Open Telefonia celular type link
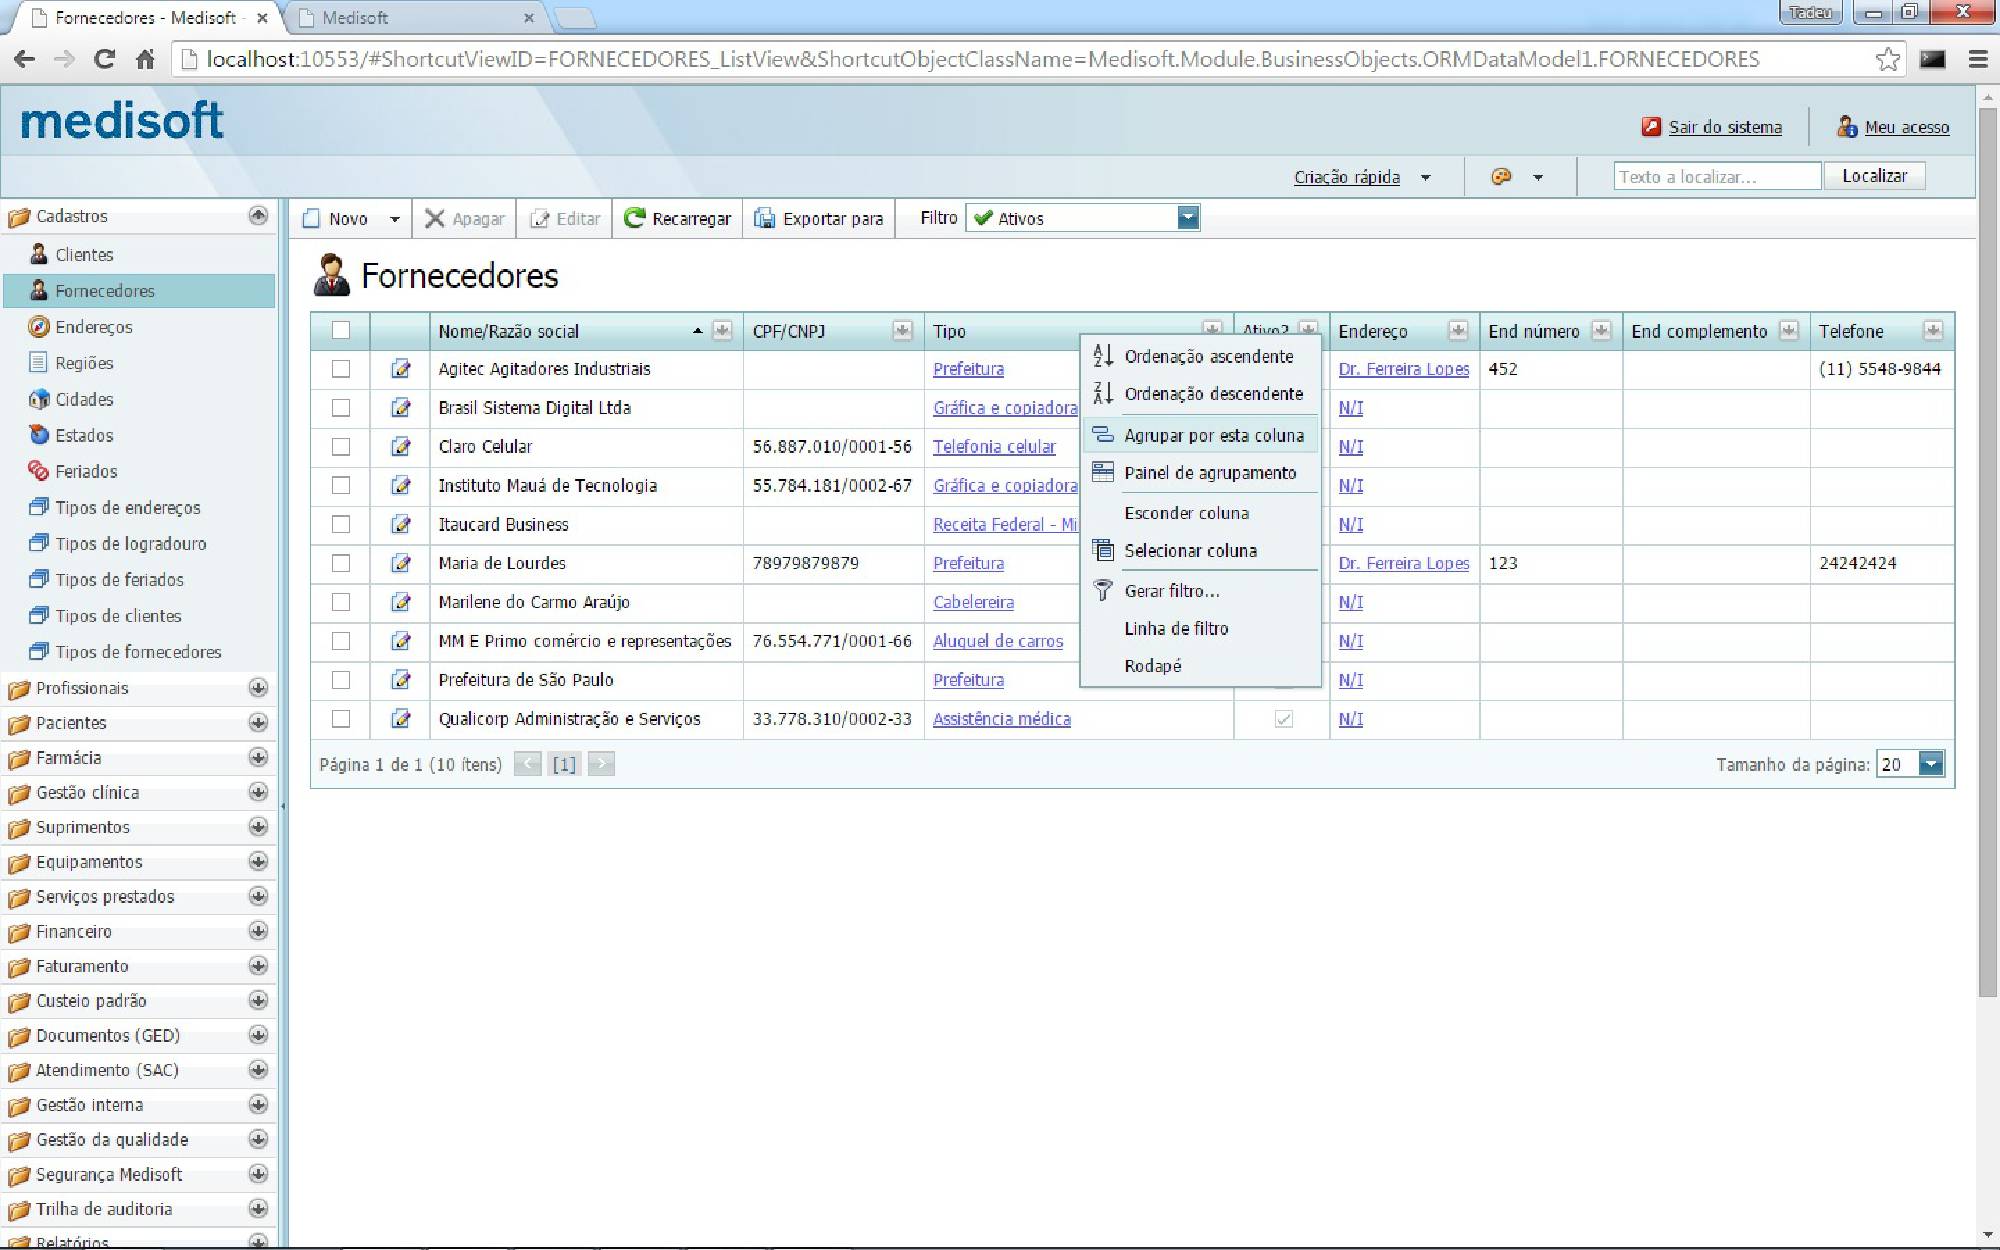2000x1250 pixels. pyautogui.click(x=994, y=447)
